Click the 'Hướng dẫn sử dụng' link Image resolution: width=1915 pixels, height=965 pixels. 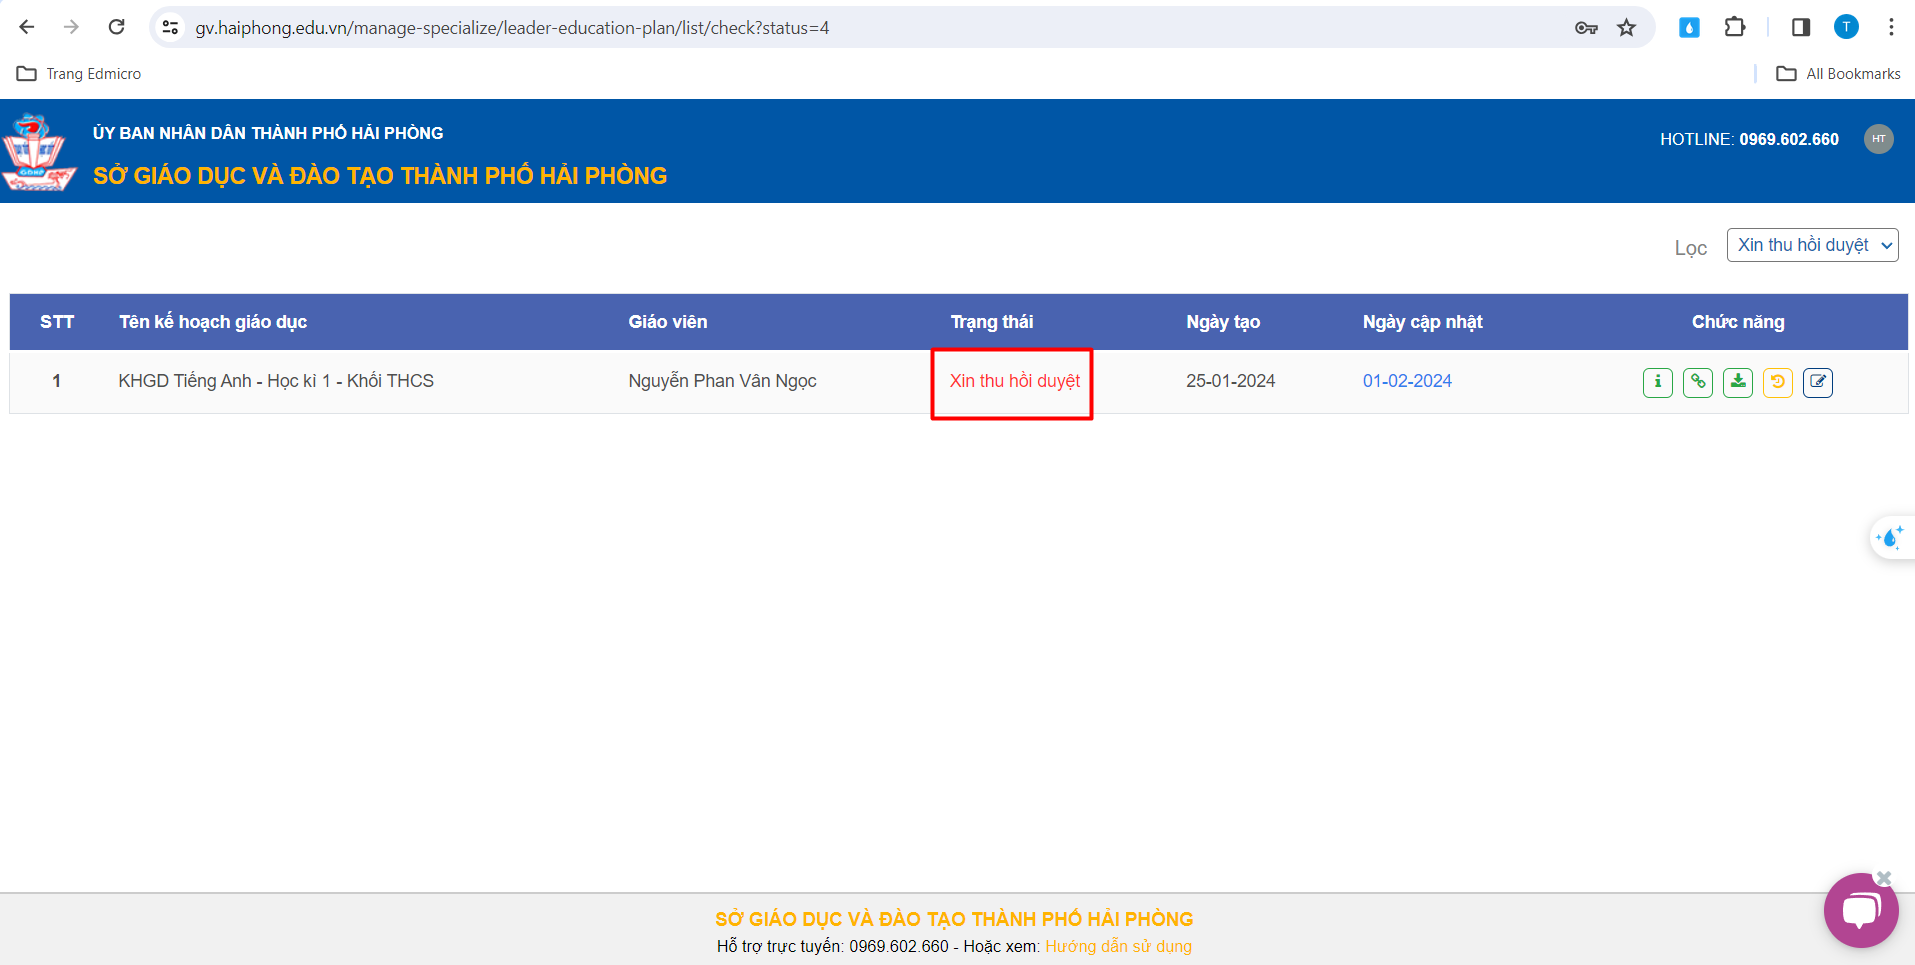pos(1118,946)
